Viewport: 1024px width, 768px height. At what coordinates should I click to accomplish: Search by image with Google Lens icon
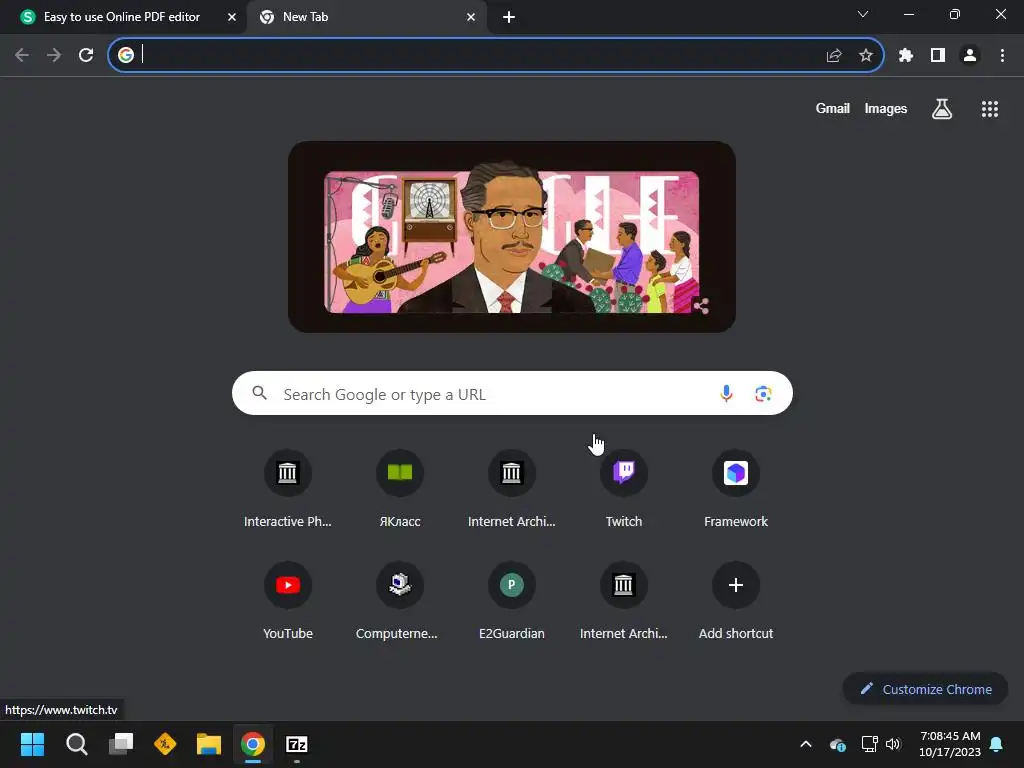(763, 393)
